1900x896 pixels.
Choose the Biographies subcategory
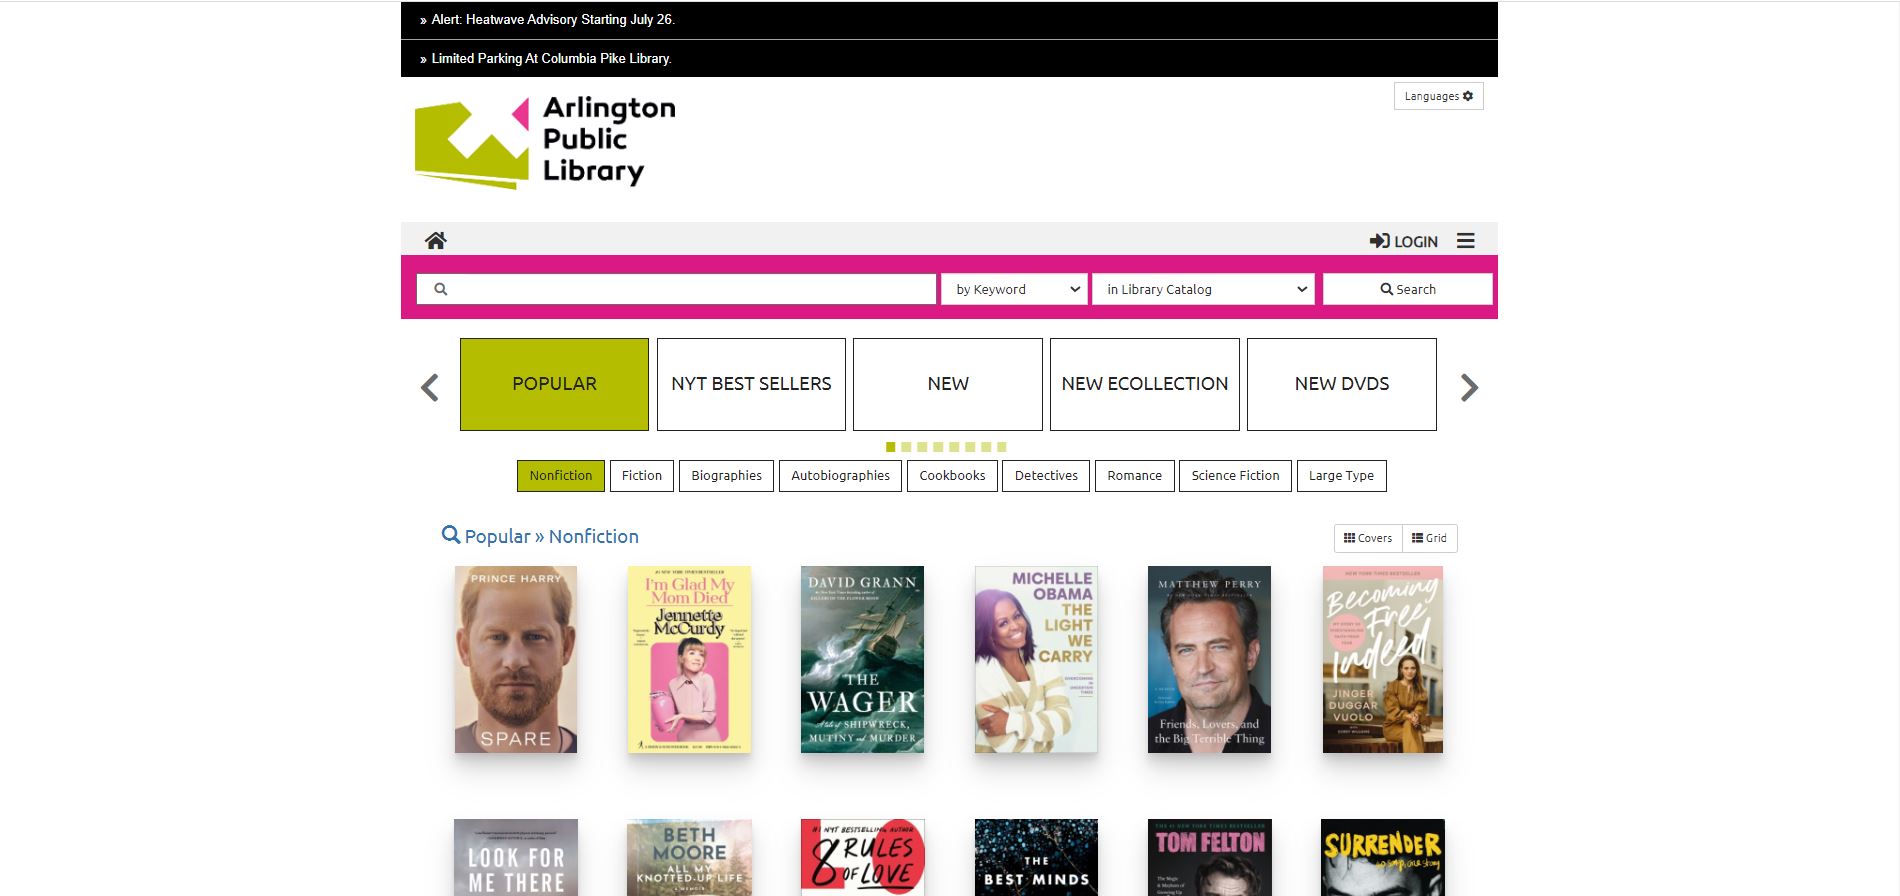pyautogui.click(x=726, y=476)
